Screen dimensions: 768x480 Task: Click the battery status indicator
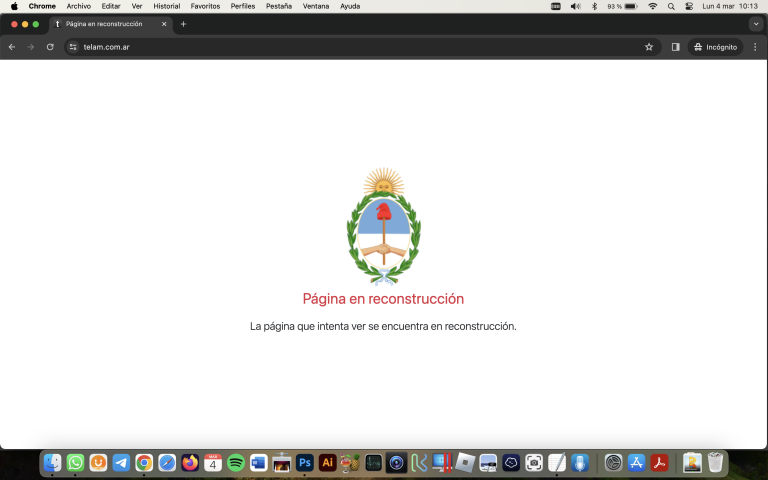(622, 6)
